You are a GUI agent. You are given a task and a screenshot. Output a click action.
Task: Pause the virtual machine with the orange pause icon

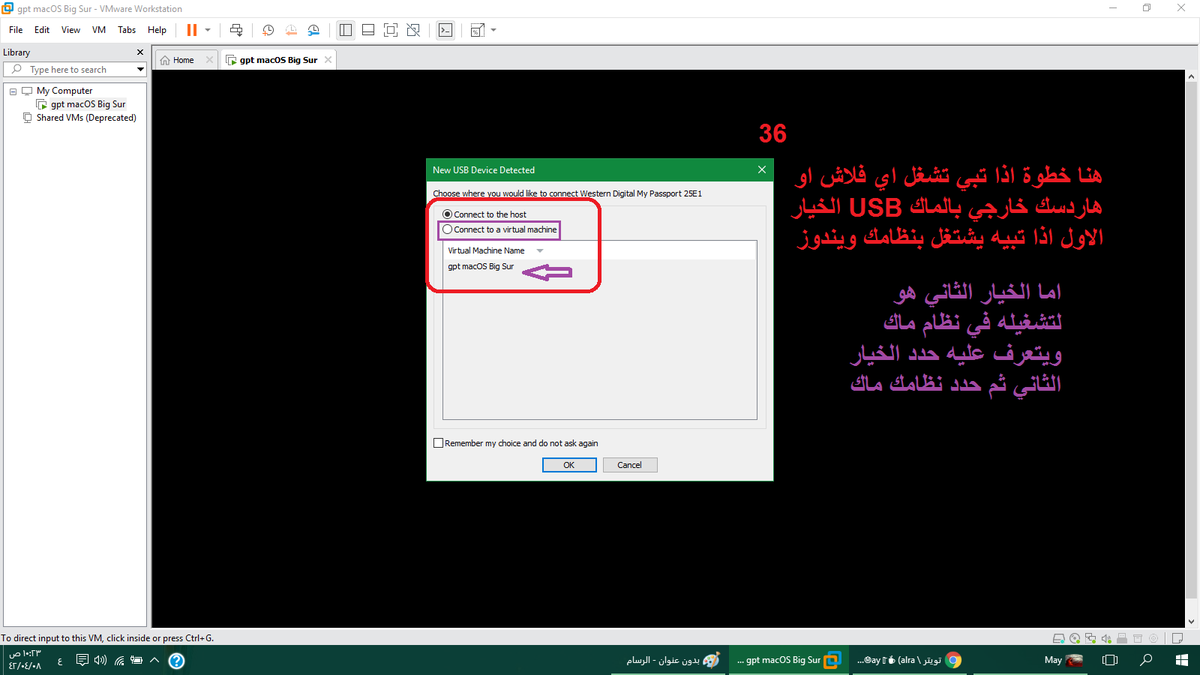[x=192, y=30]
